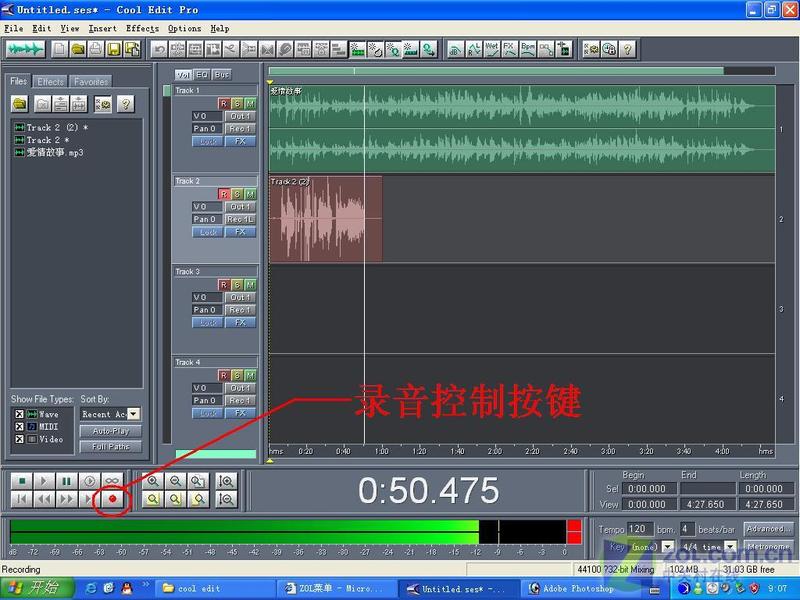Click the Save All toolbar icon
Image resolution: width=800 pixels, height=600 pixels.
coord(132,49)
